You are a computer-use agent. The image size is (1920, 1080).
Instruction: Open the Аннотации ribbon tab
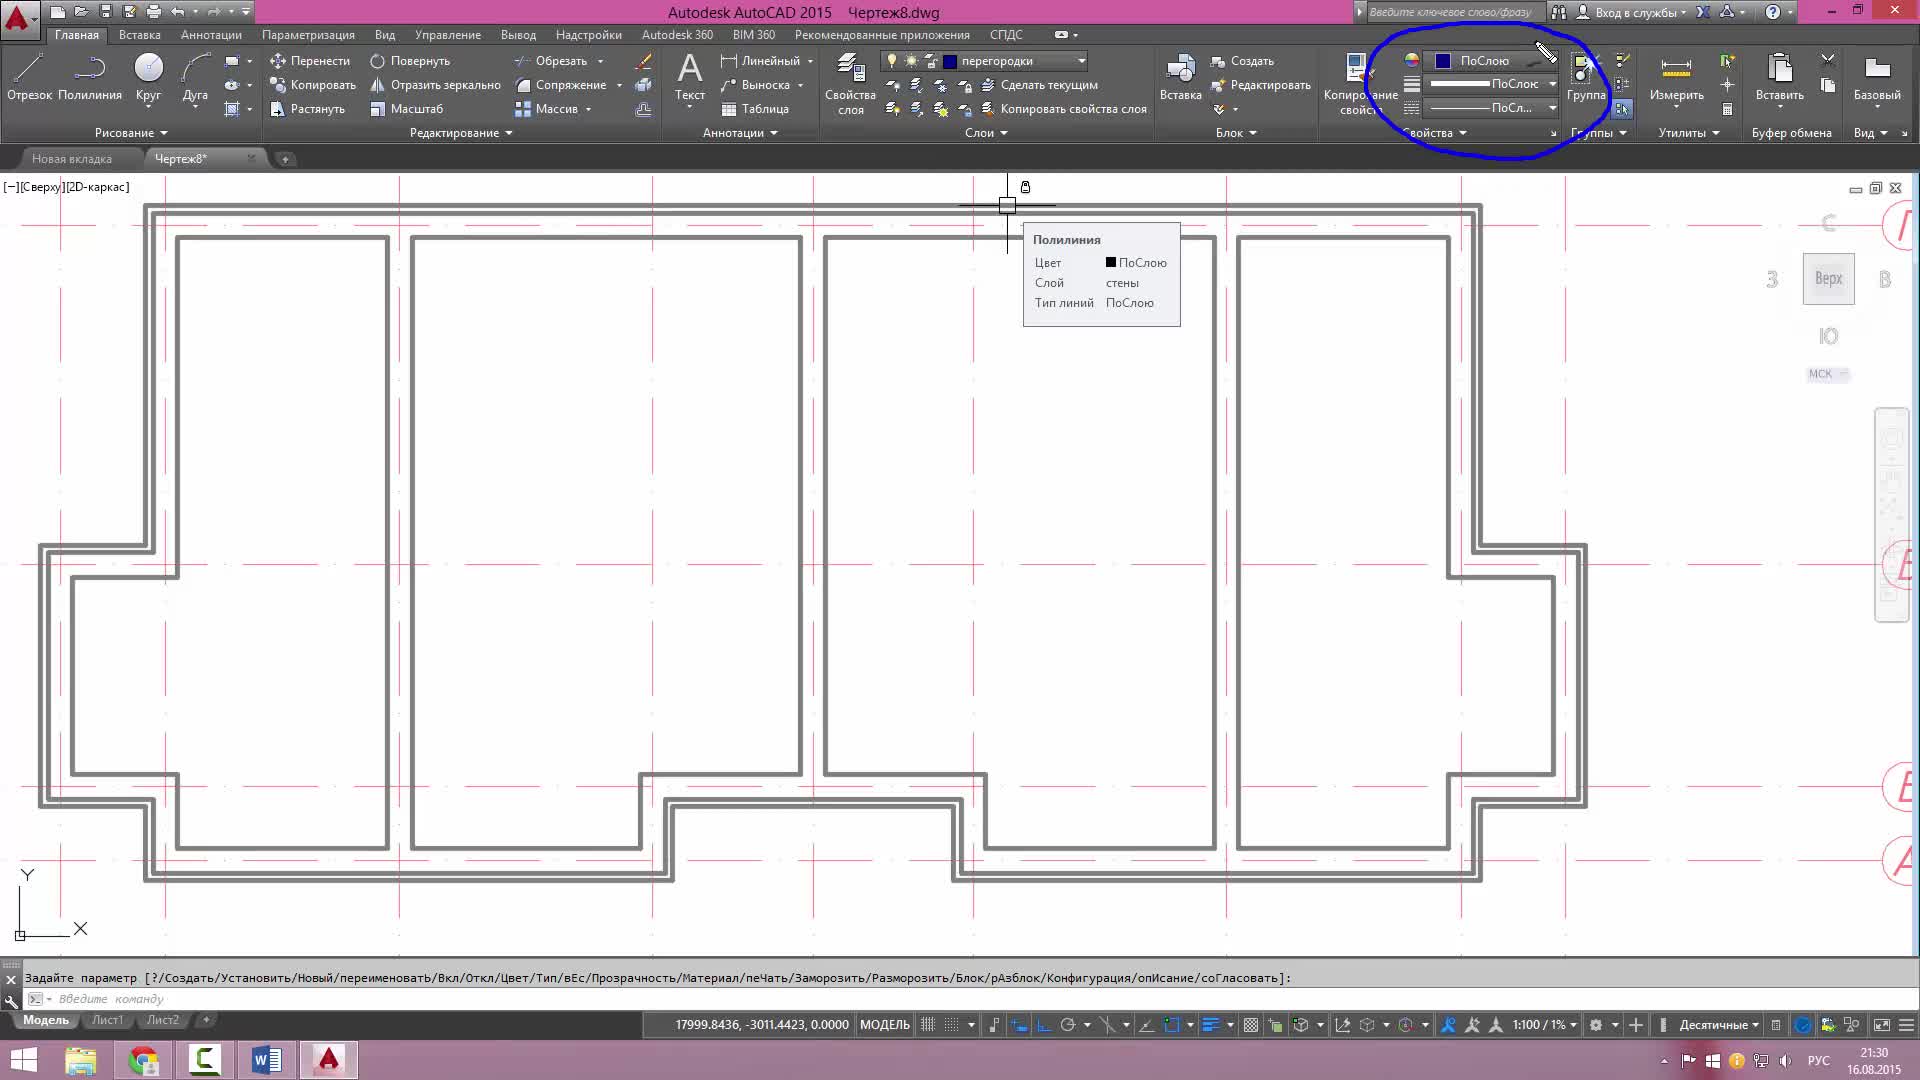211,35
